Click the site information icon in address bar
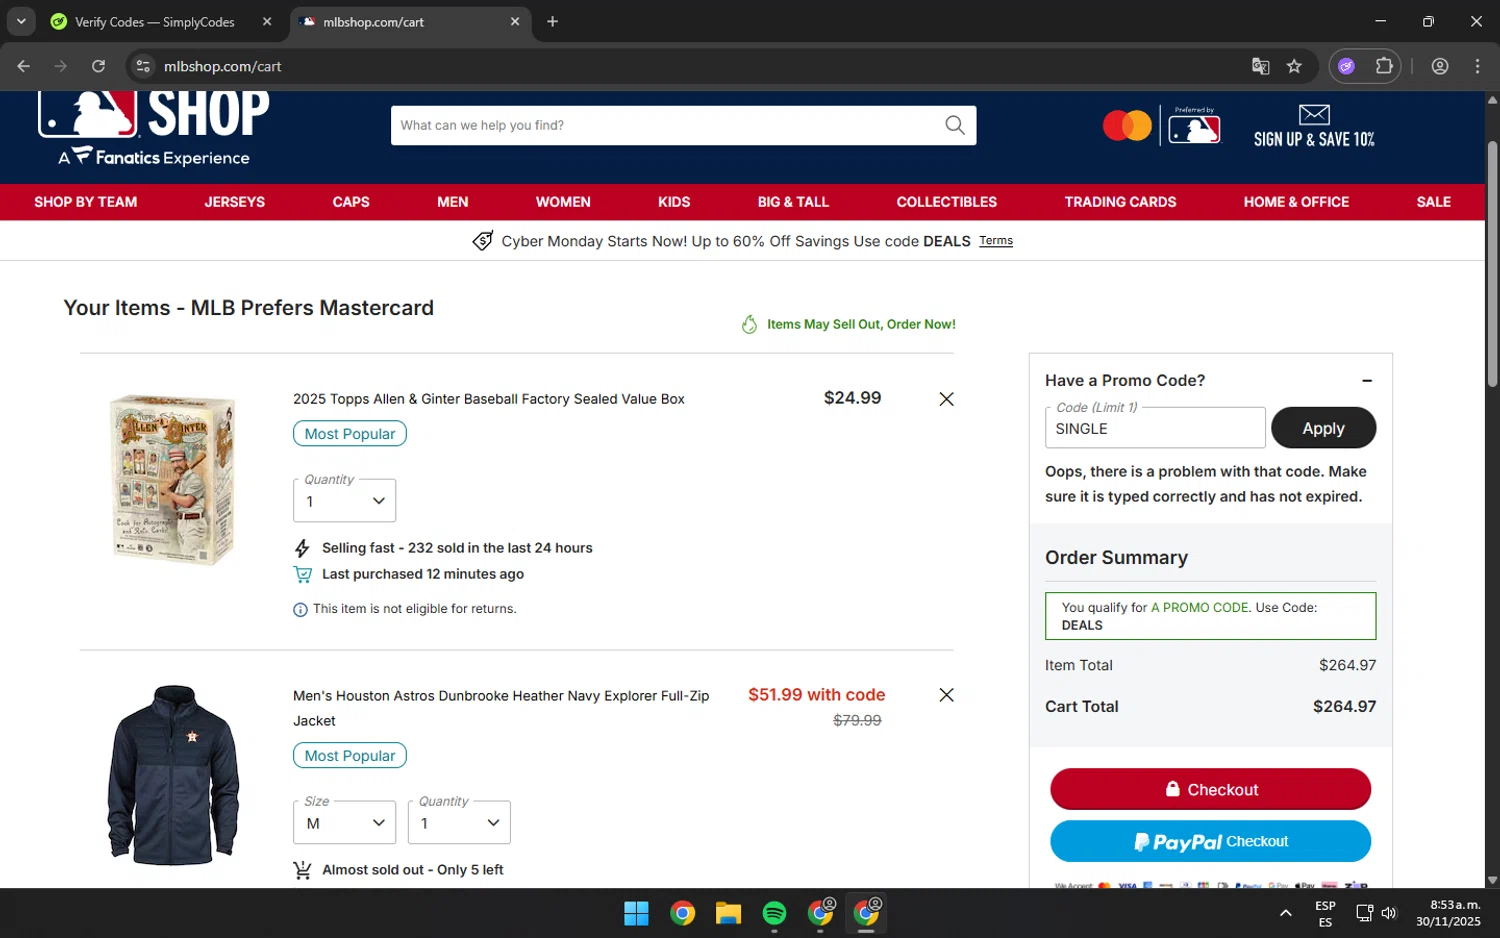Image resolution: width=1500 pixels, height=938 pixels. tap(143, 66)
